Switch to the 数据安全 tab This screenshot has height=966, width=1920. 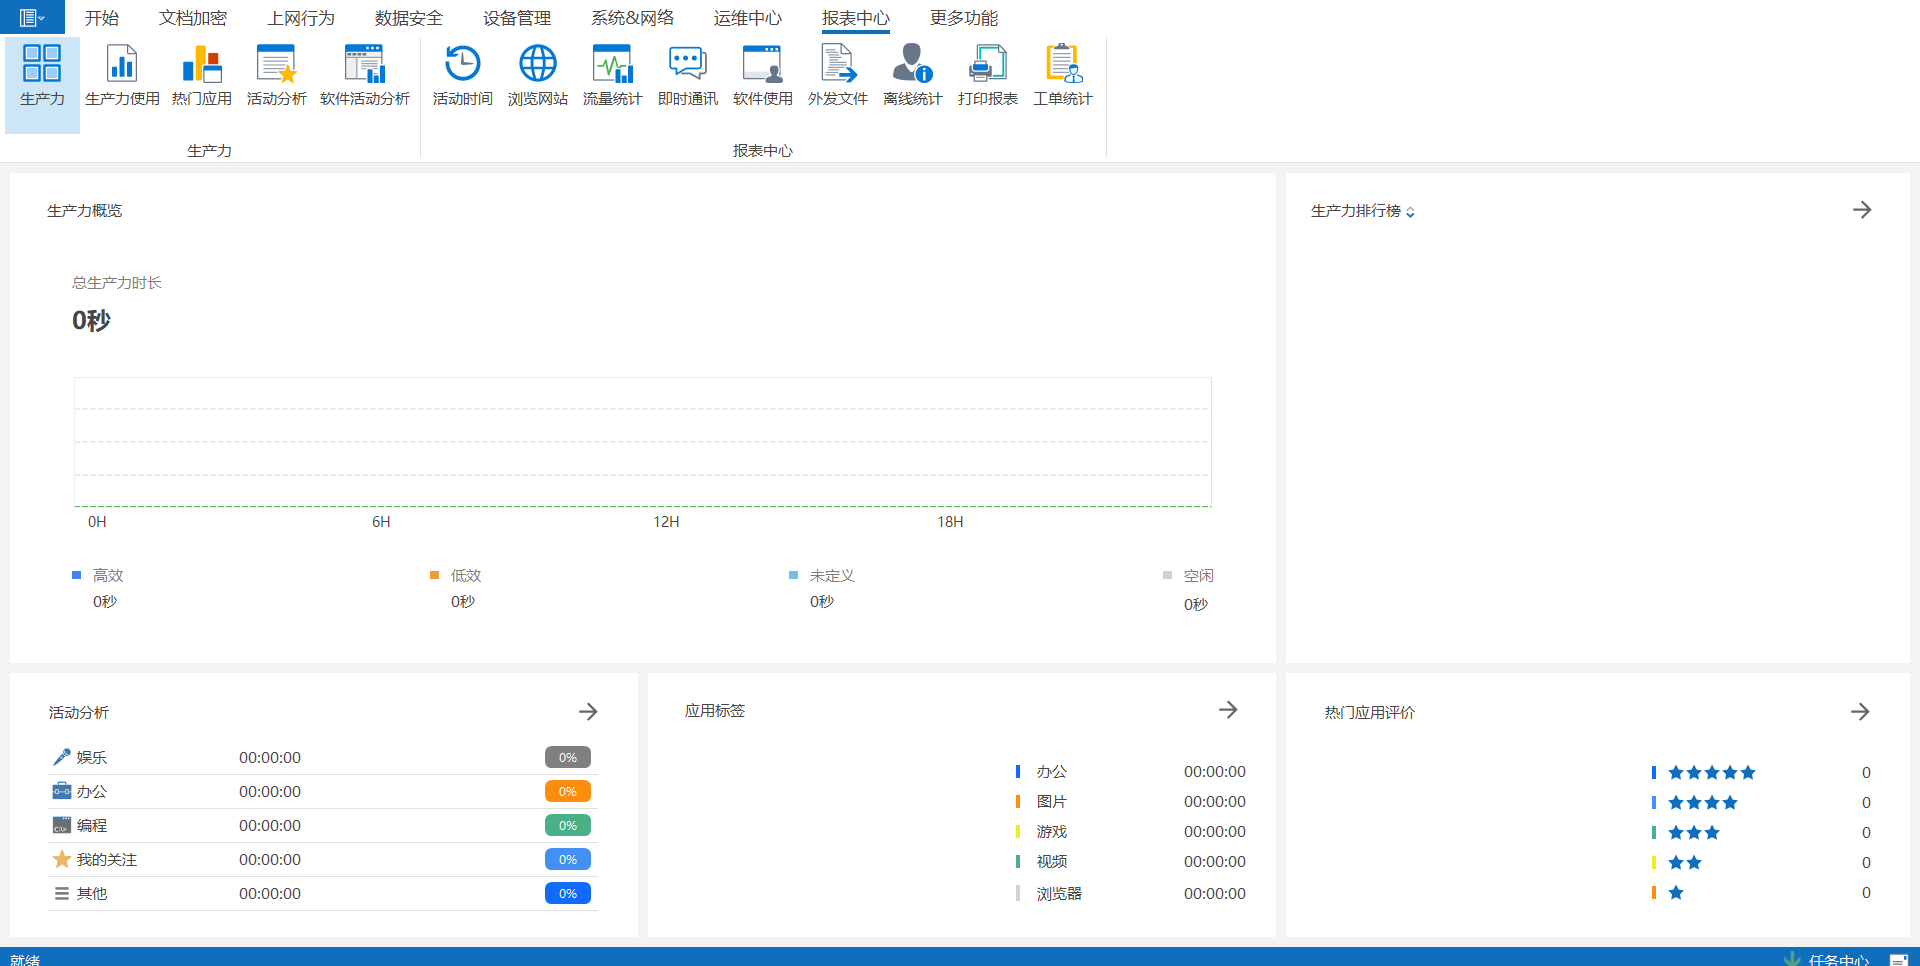coord(408,18)
